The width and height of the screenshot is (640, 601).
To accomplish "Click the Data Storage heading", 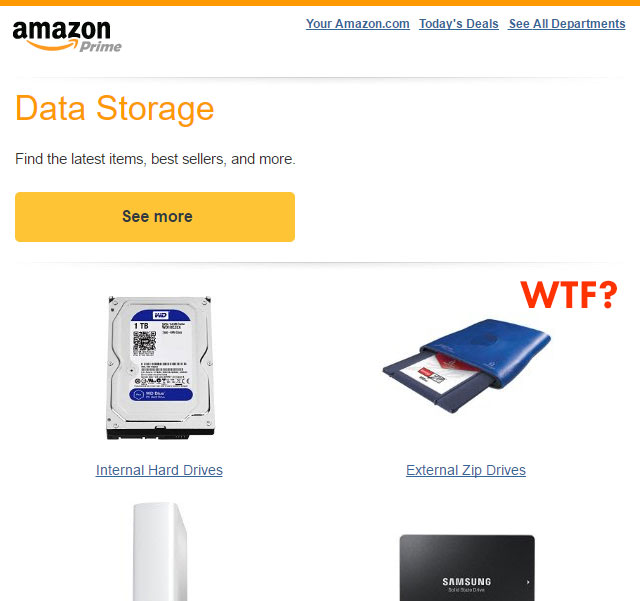I will [x=115, y=109].
